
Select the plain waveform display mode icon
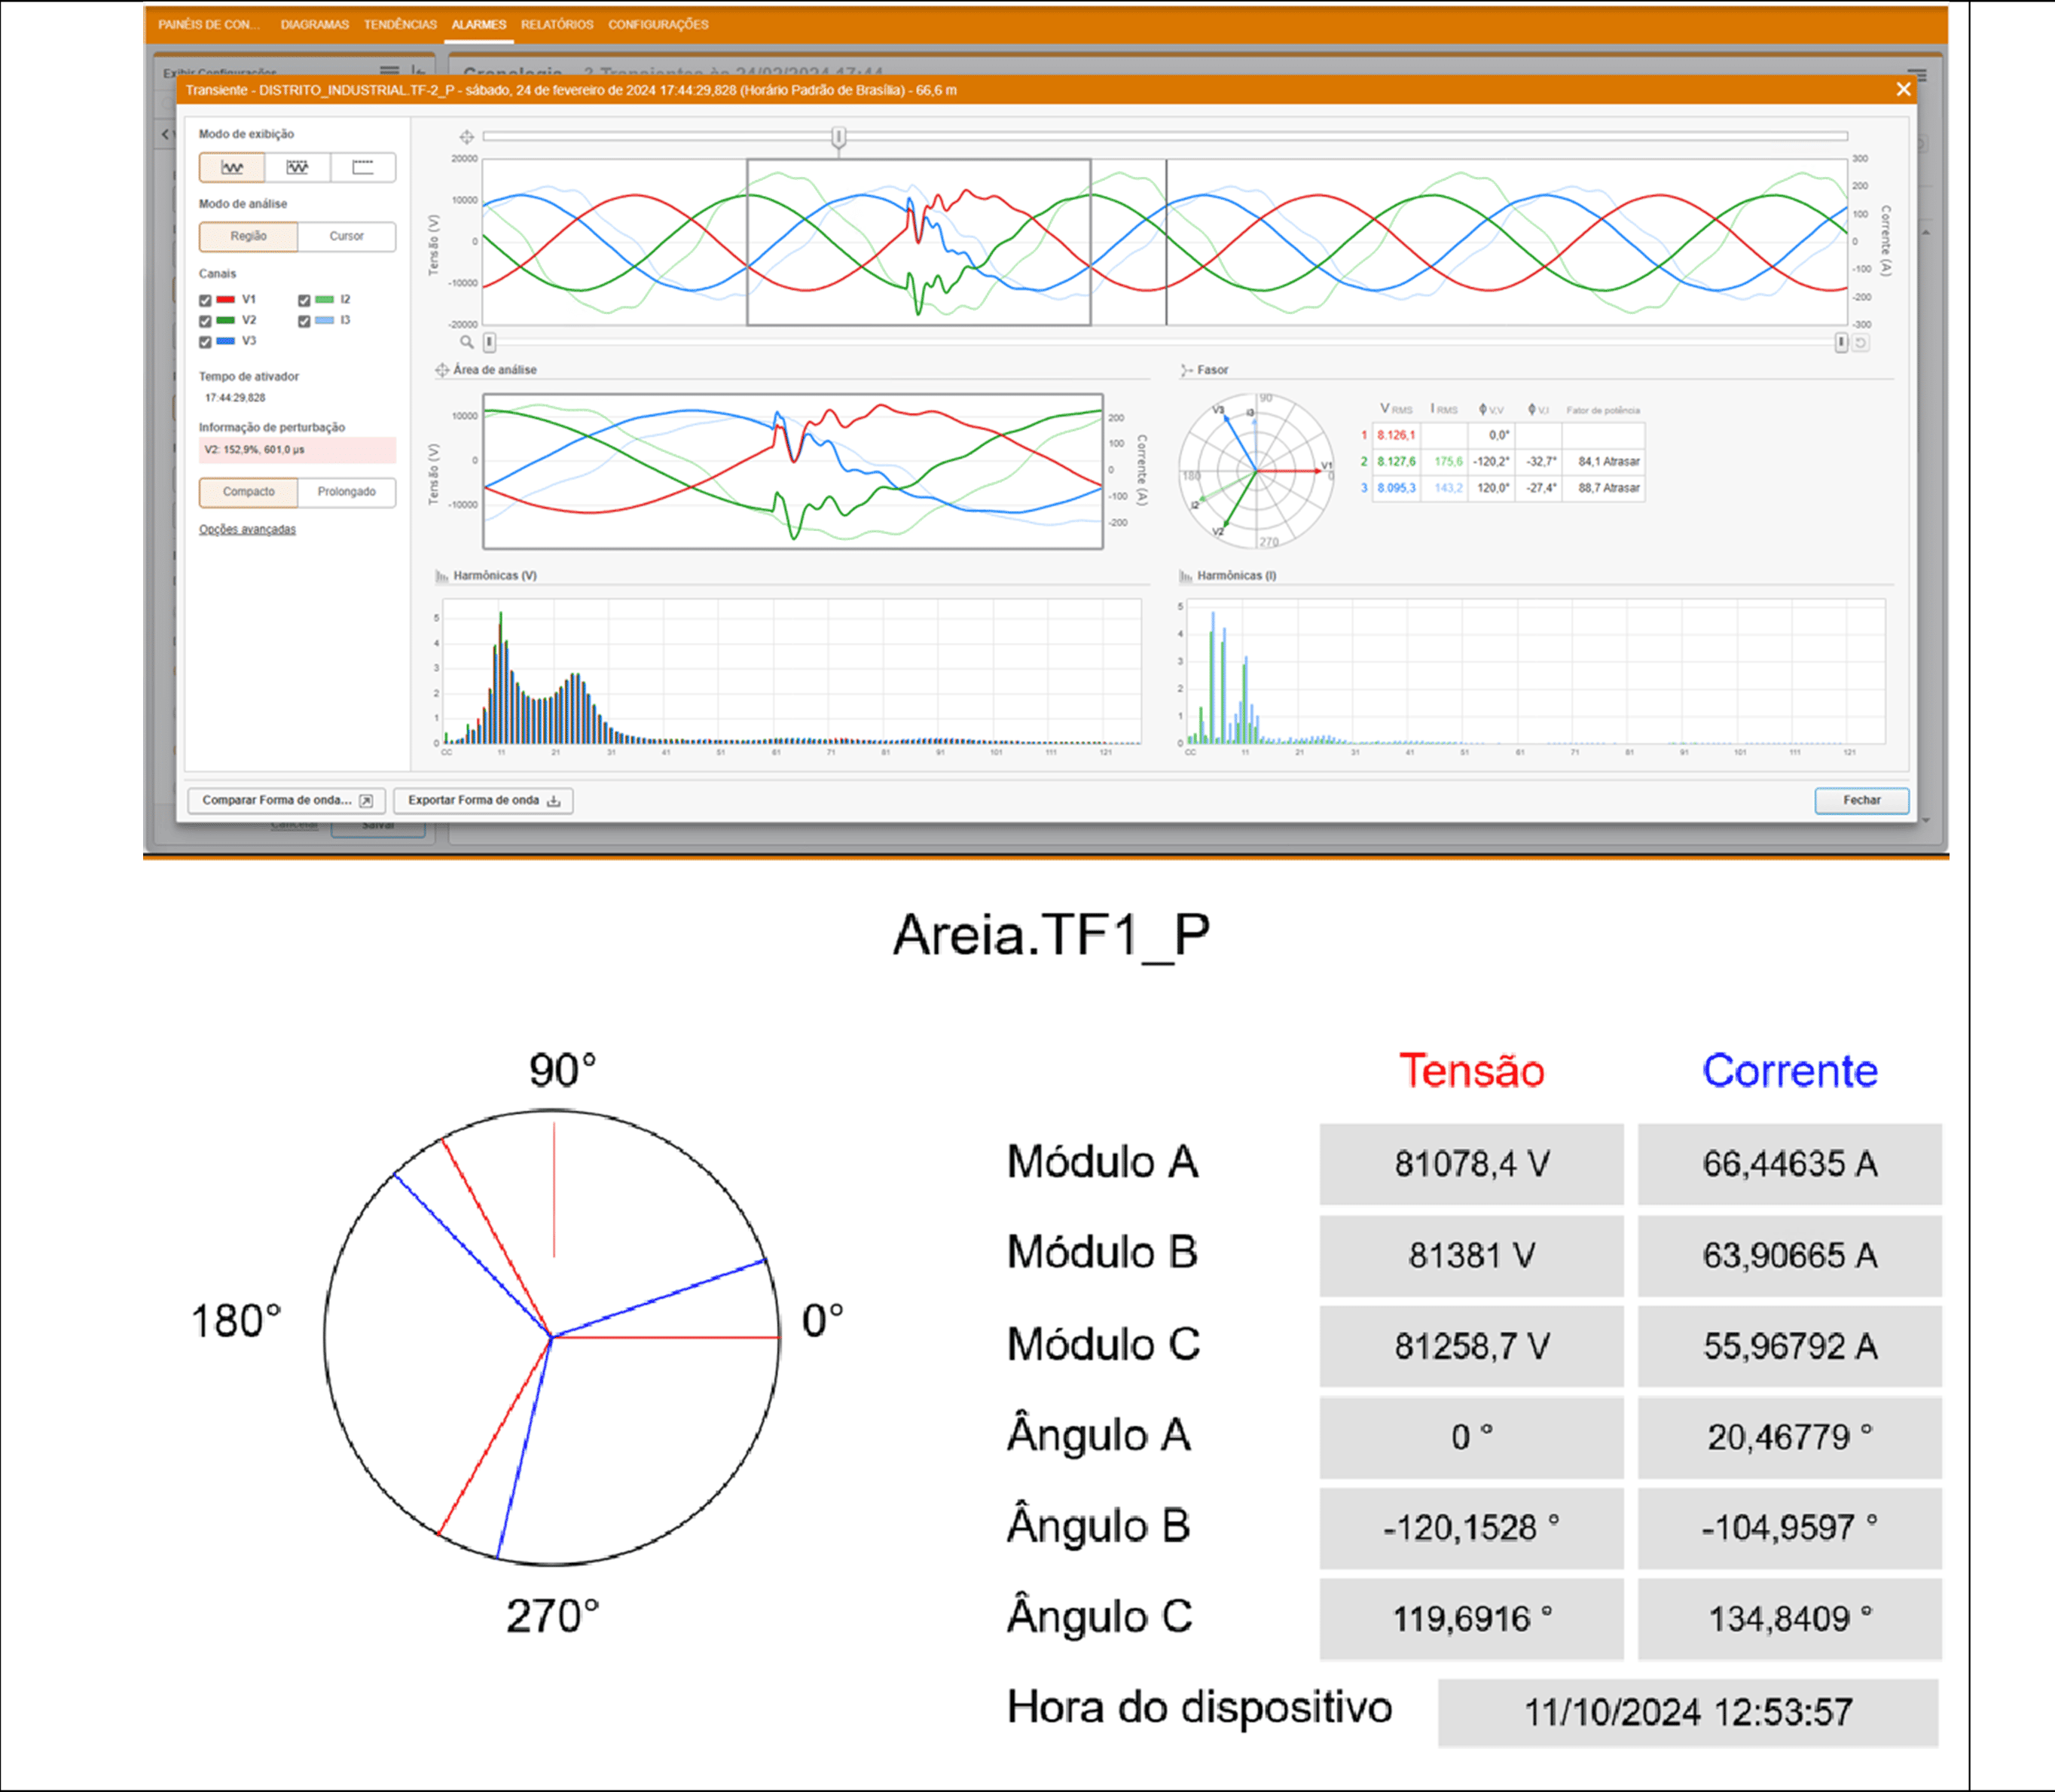[x=232, y=167]
